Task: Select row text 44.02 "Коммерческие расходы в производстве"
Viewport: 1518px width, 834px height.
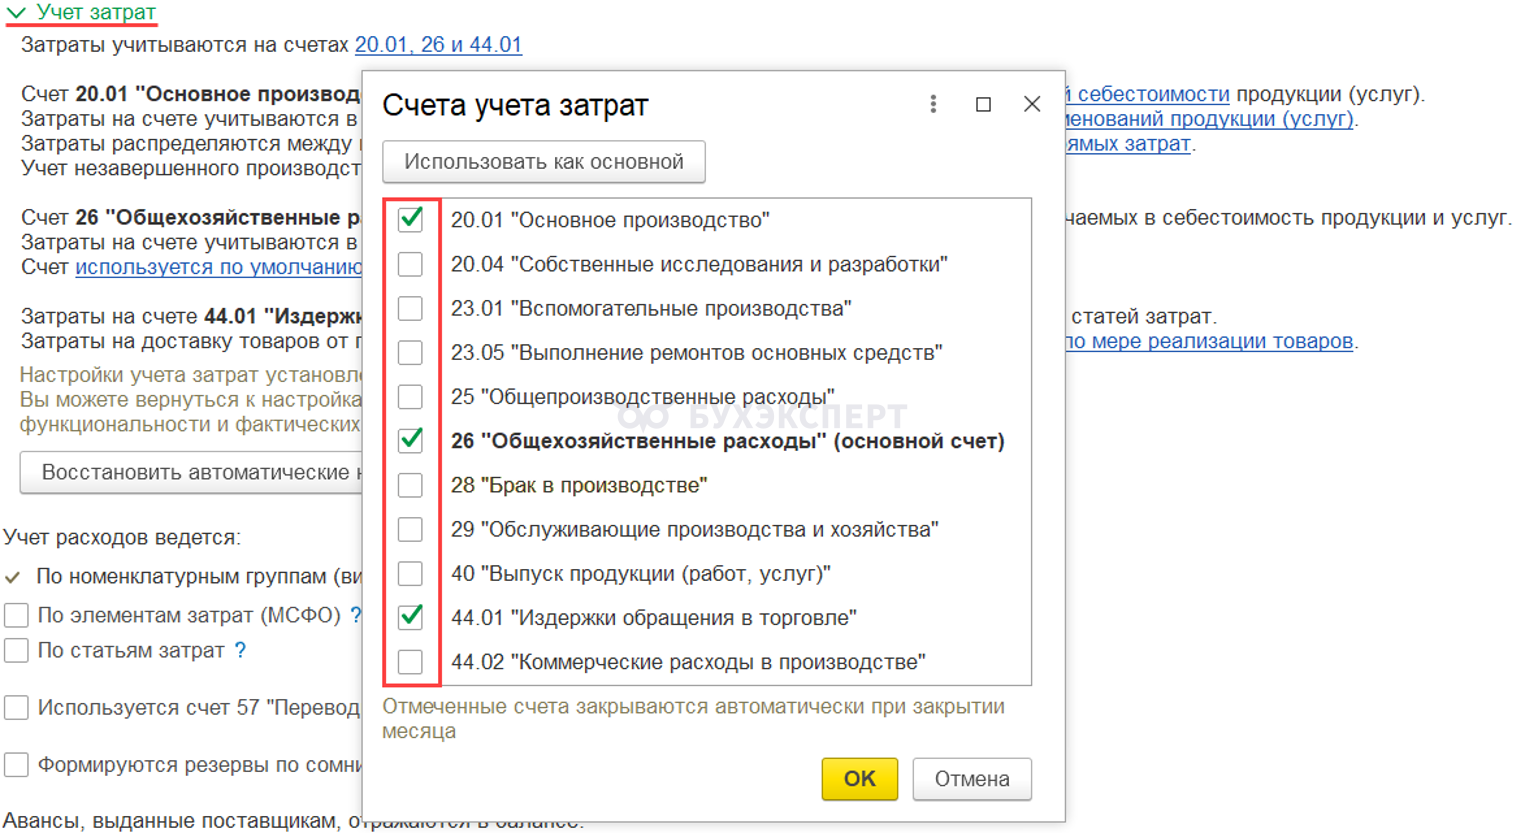Action: tap(688, 662)
